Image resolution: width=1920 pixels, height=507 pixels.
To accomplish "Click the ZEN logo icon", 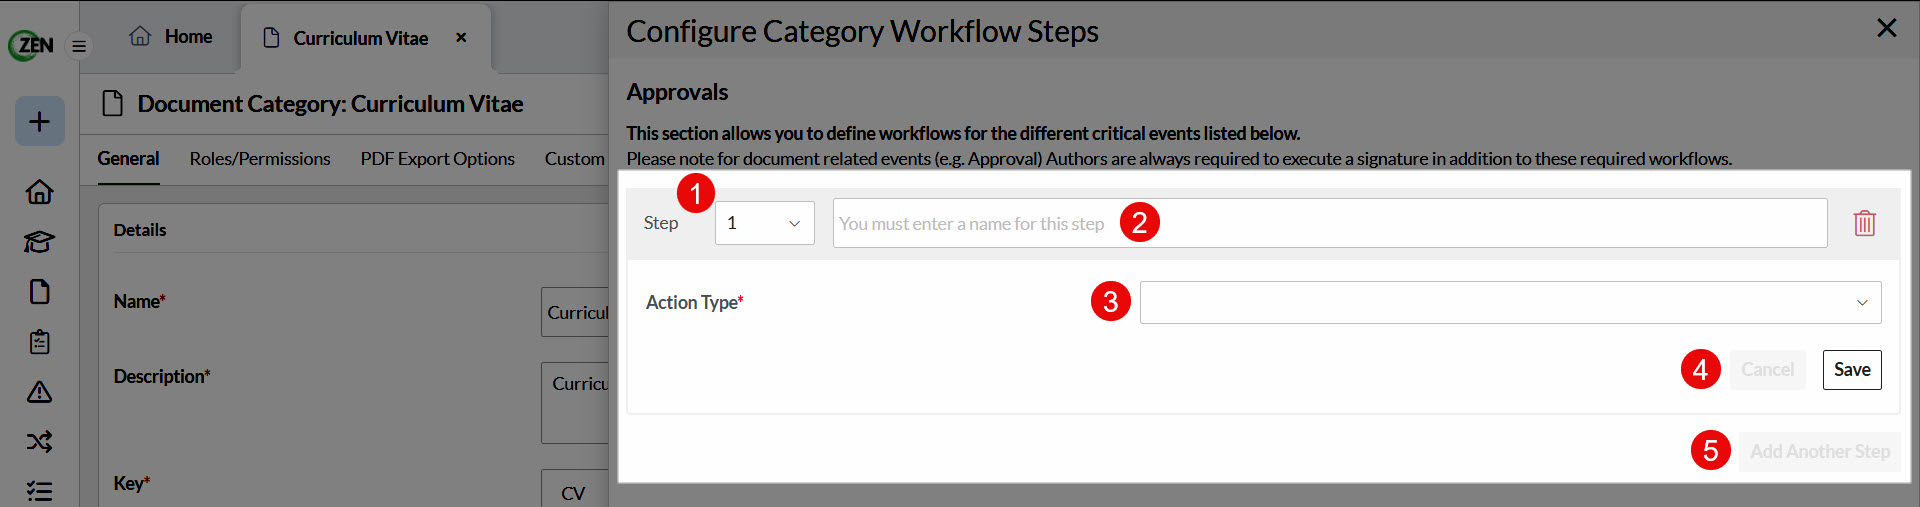I will coord(31,45).
